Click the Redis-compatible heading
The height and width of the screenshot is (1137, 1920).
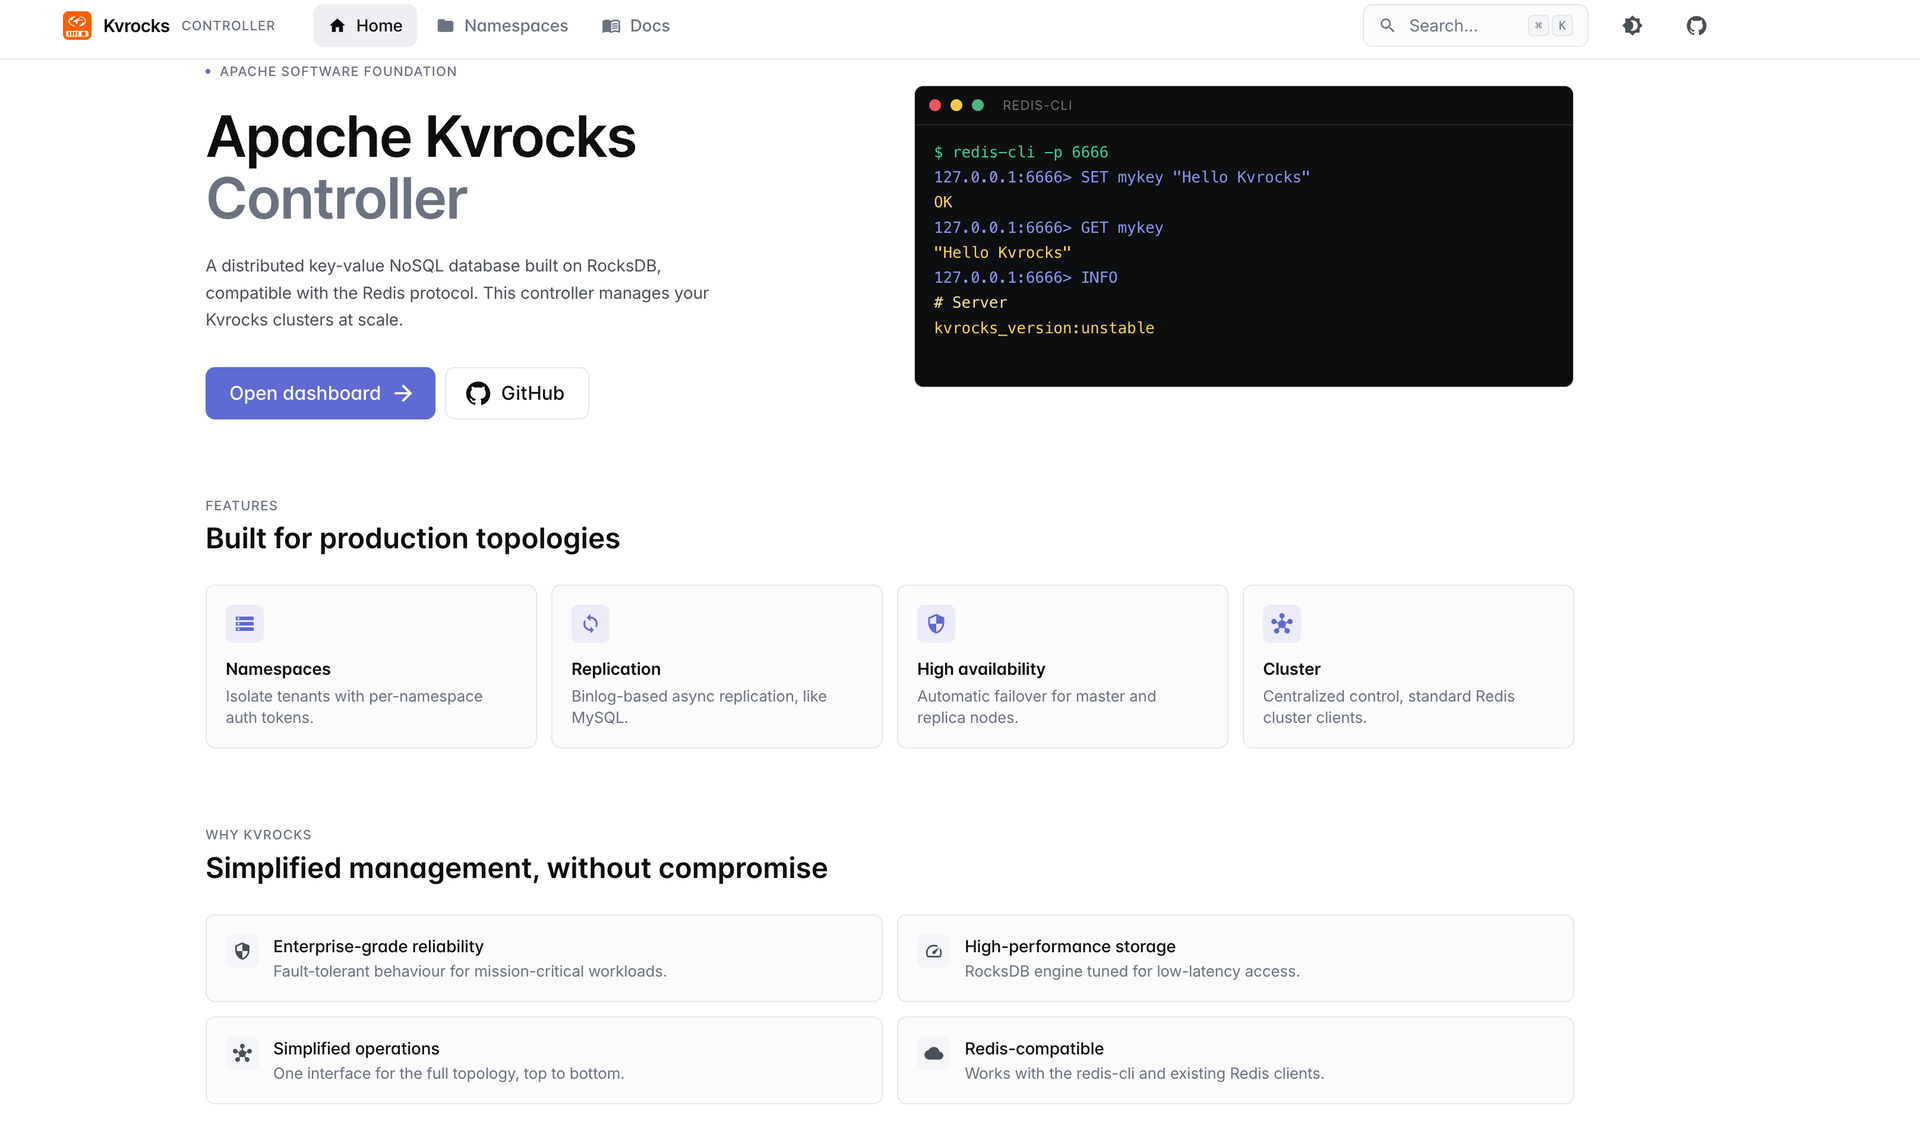(x=1034, y=1048)
